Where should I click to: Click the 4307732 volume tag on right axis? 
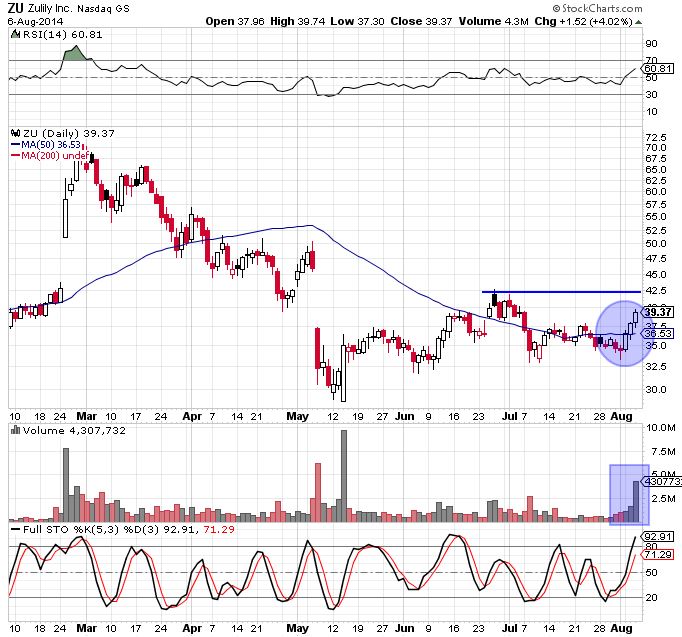point(662,481)
